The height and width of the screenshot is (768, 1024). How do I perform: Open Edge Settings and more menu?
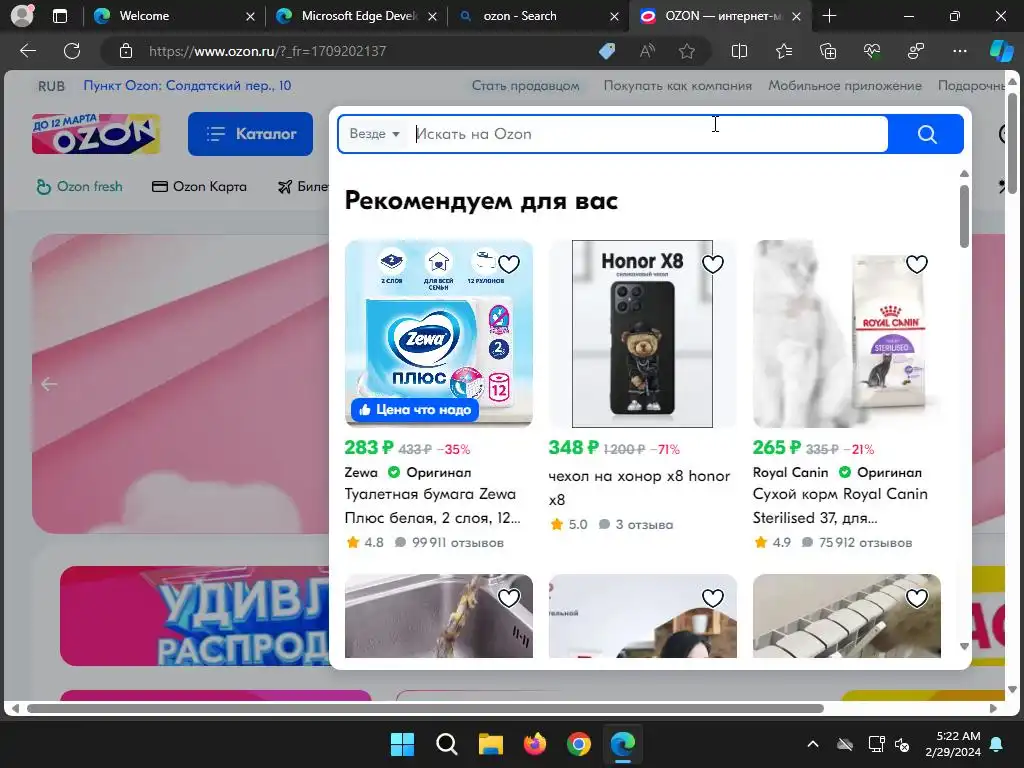[959, 51]
